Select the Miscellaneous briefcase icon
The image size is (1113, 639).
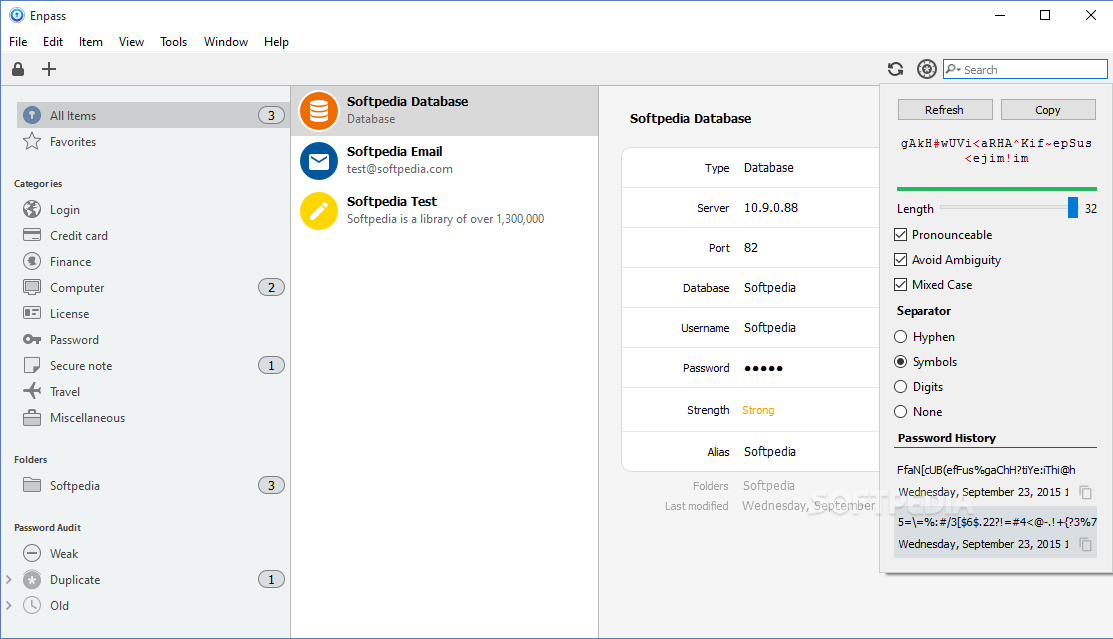(32, 417)
